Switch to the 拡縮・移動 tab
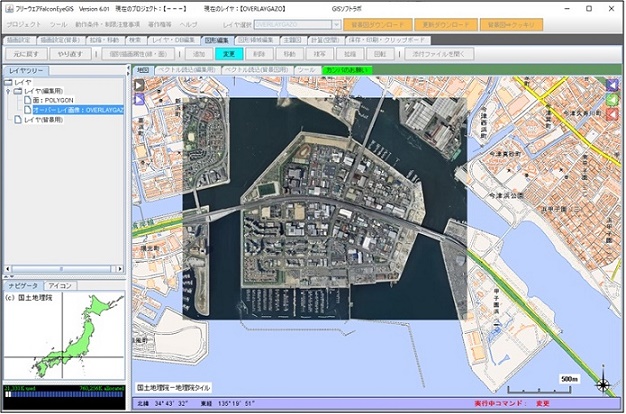 pos(105,40)
